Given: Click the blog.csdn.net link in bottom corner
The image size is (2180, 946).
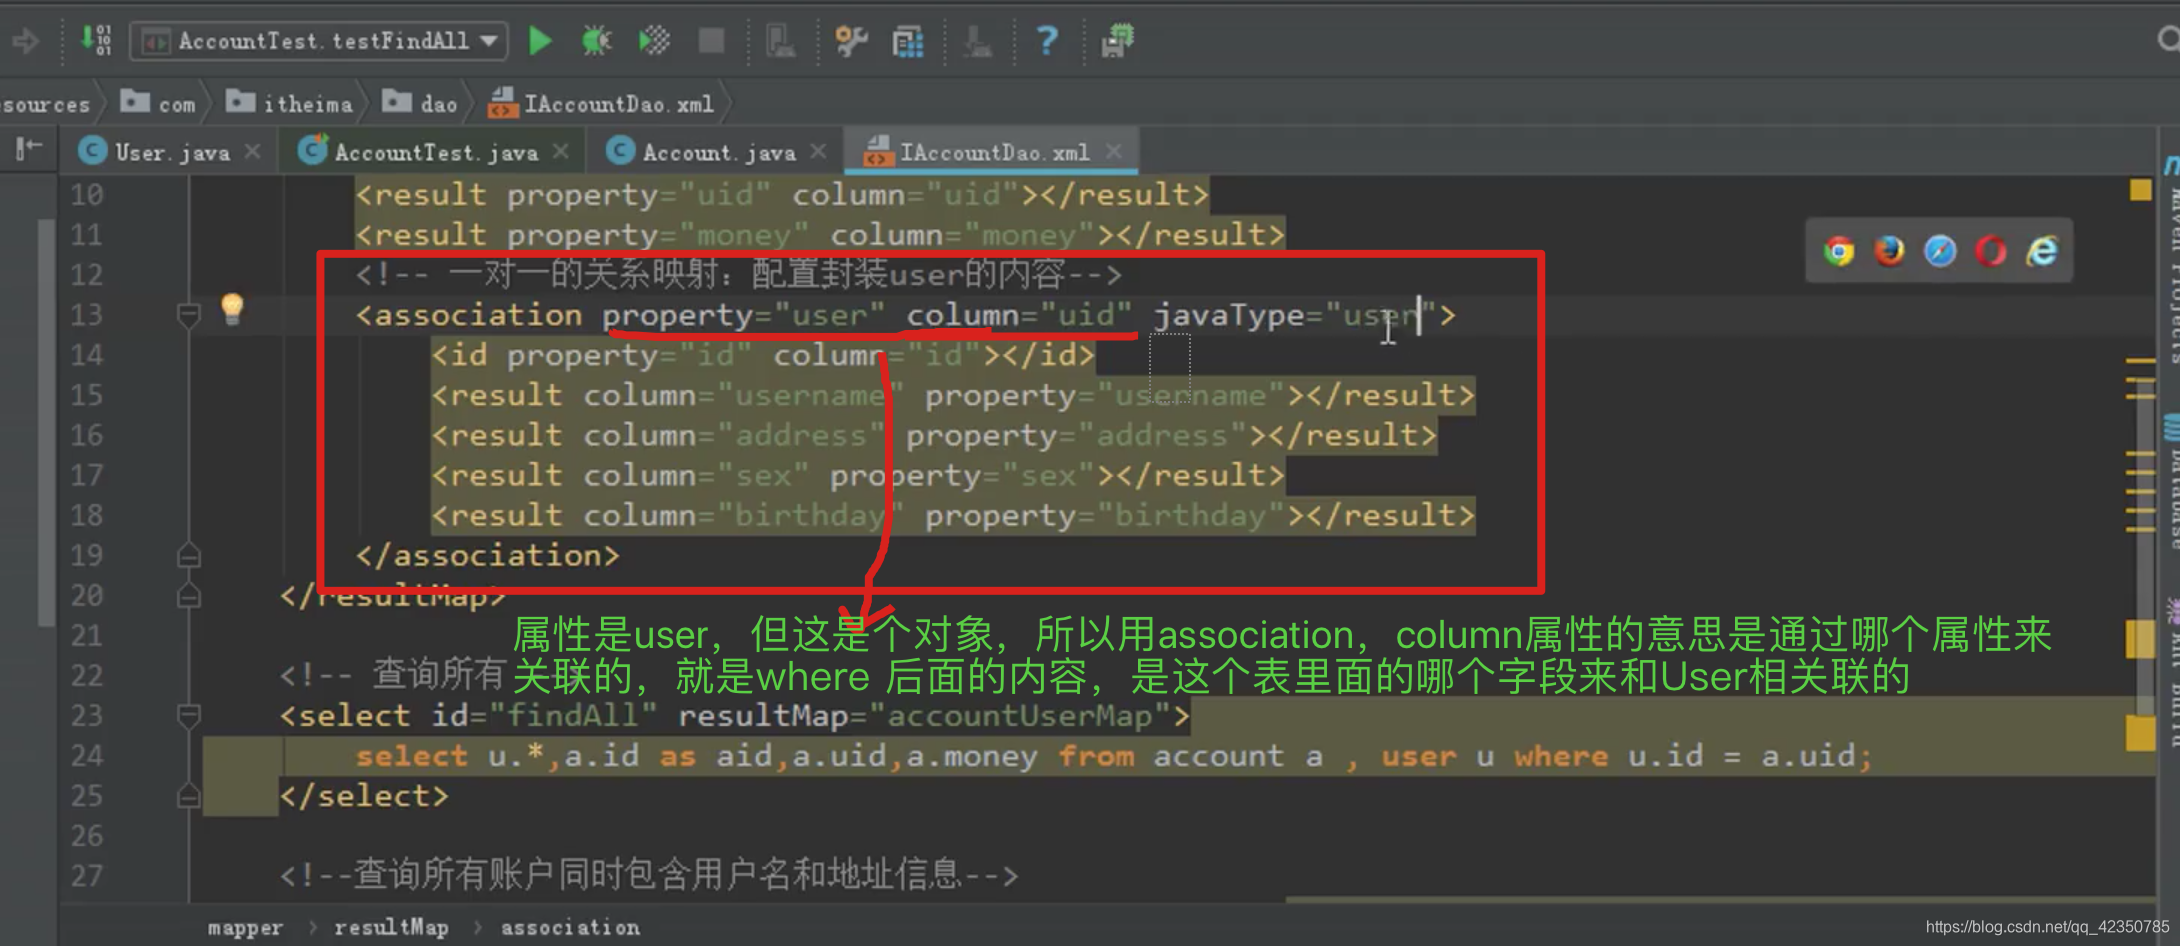Looking at the screenshot, I should pos(2047,927).
